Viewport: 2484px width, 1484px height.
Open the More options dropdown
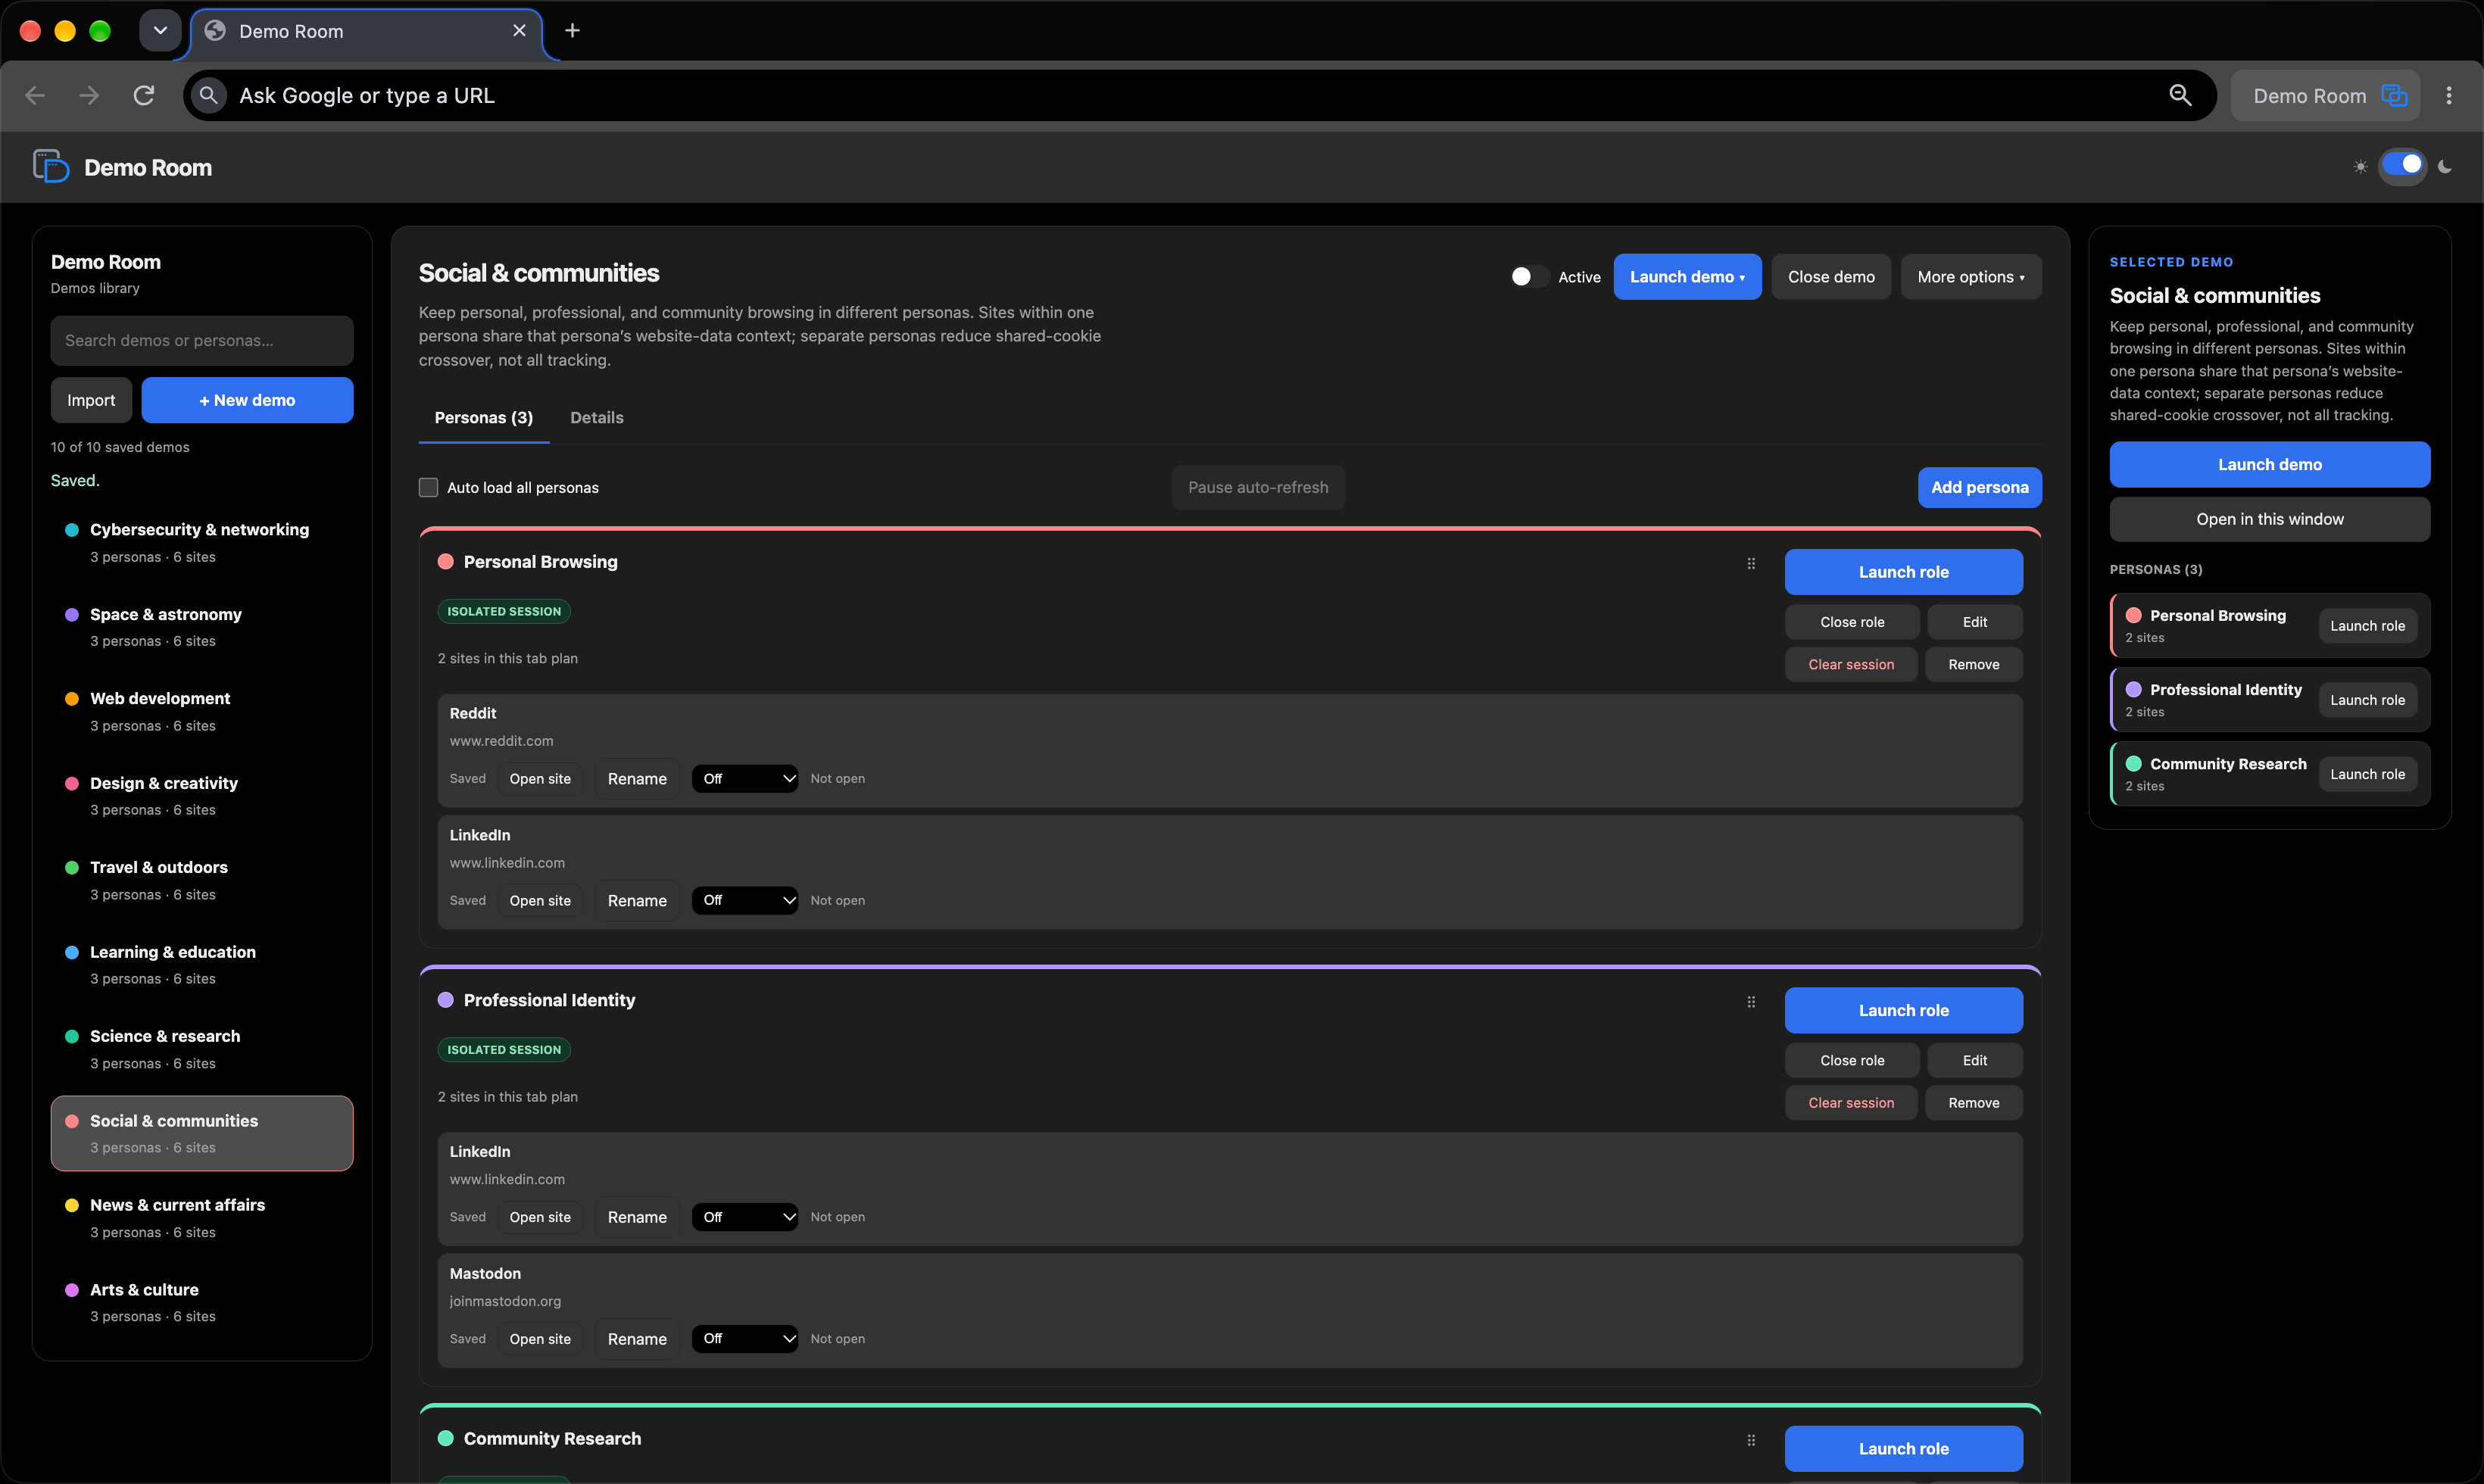[1970, 277]
